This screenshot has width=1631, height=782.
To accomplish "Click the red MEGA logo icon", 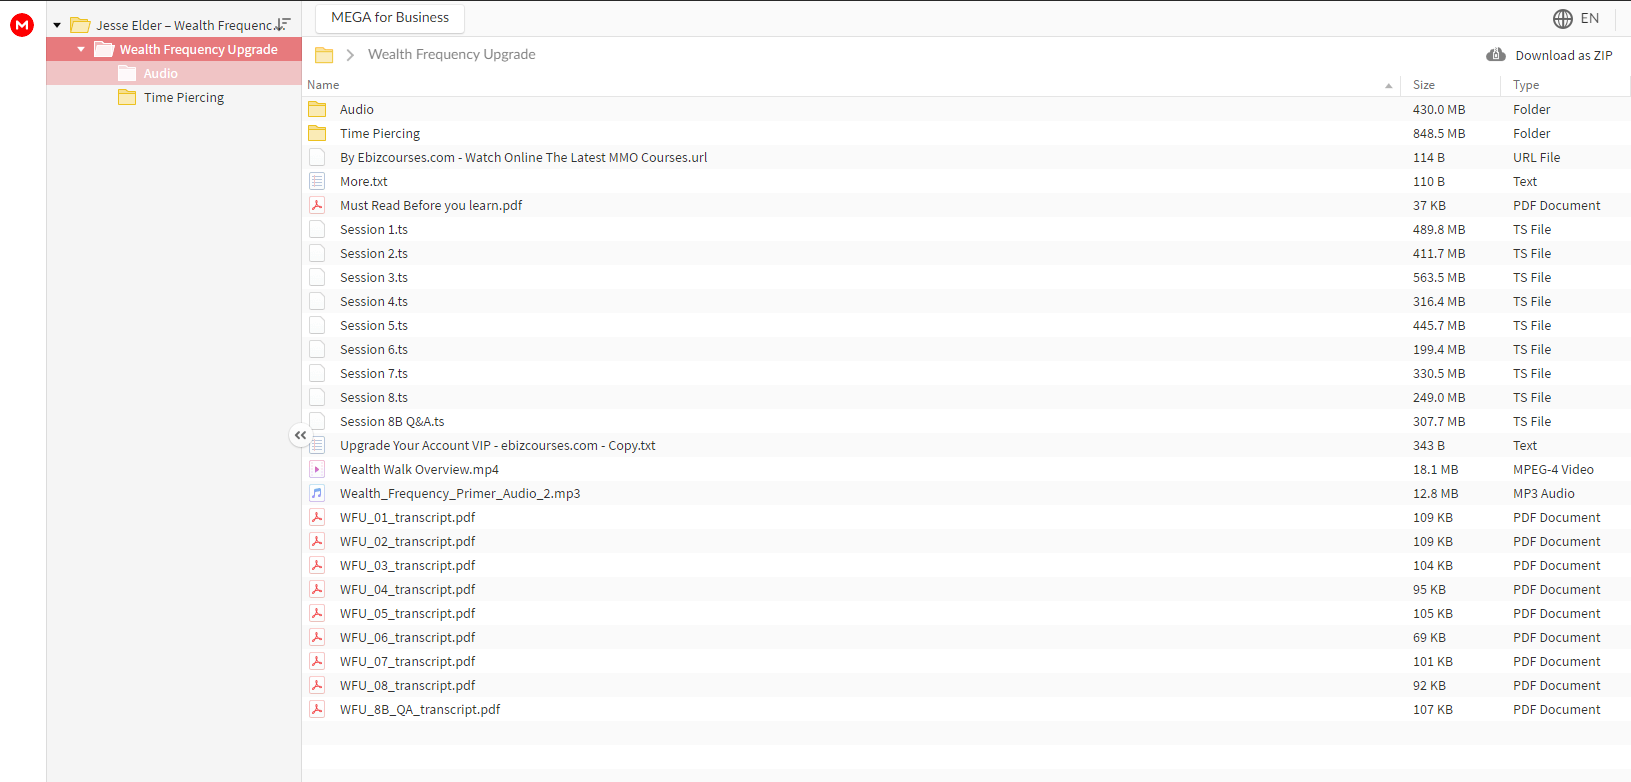I will [x=22, y=25].
